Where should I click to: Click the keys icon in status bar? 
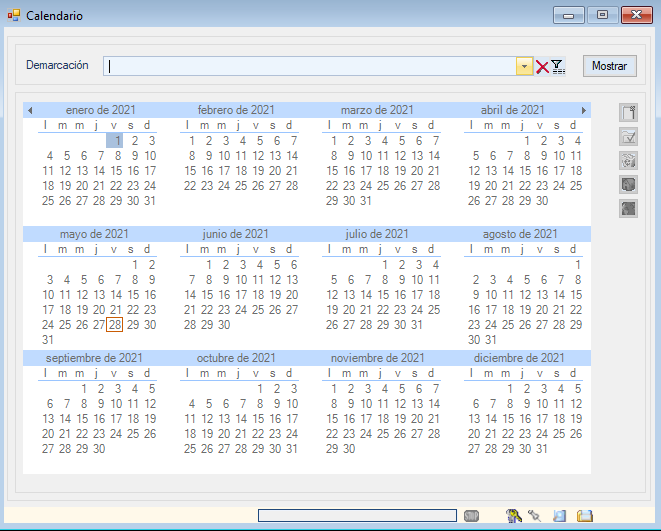[x=515, y=516]
